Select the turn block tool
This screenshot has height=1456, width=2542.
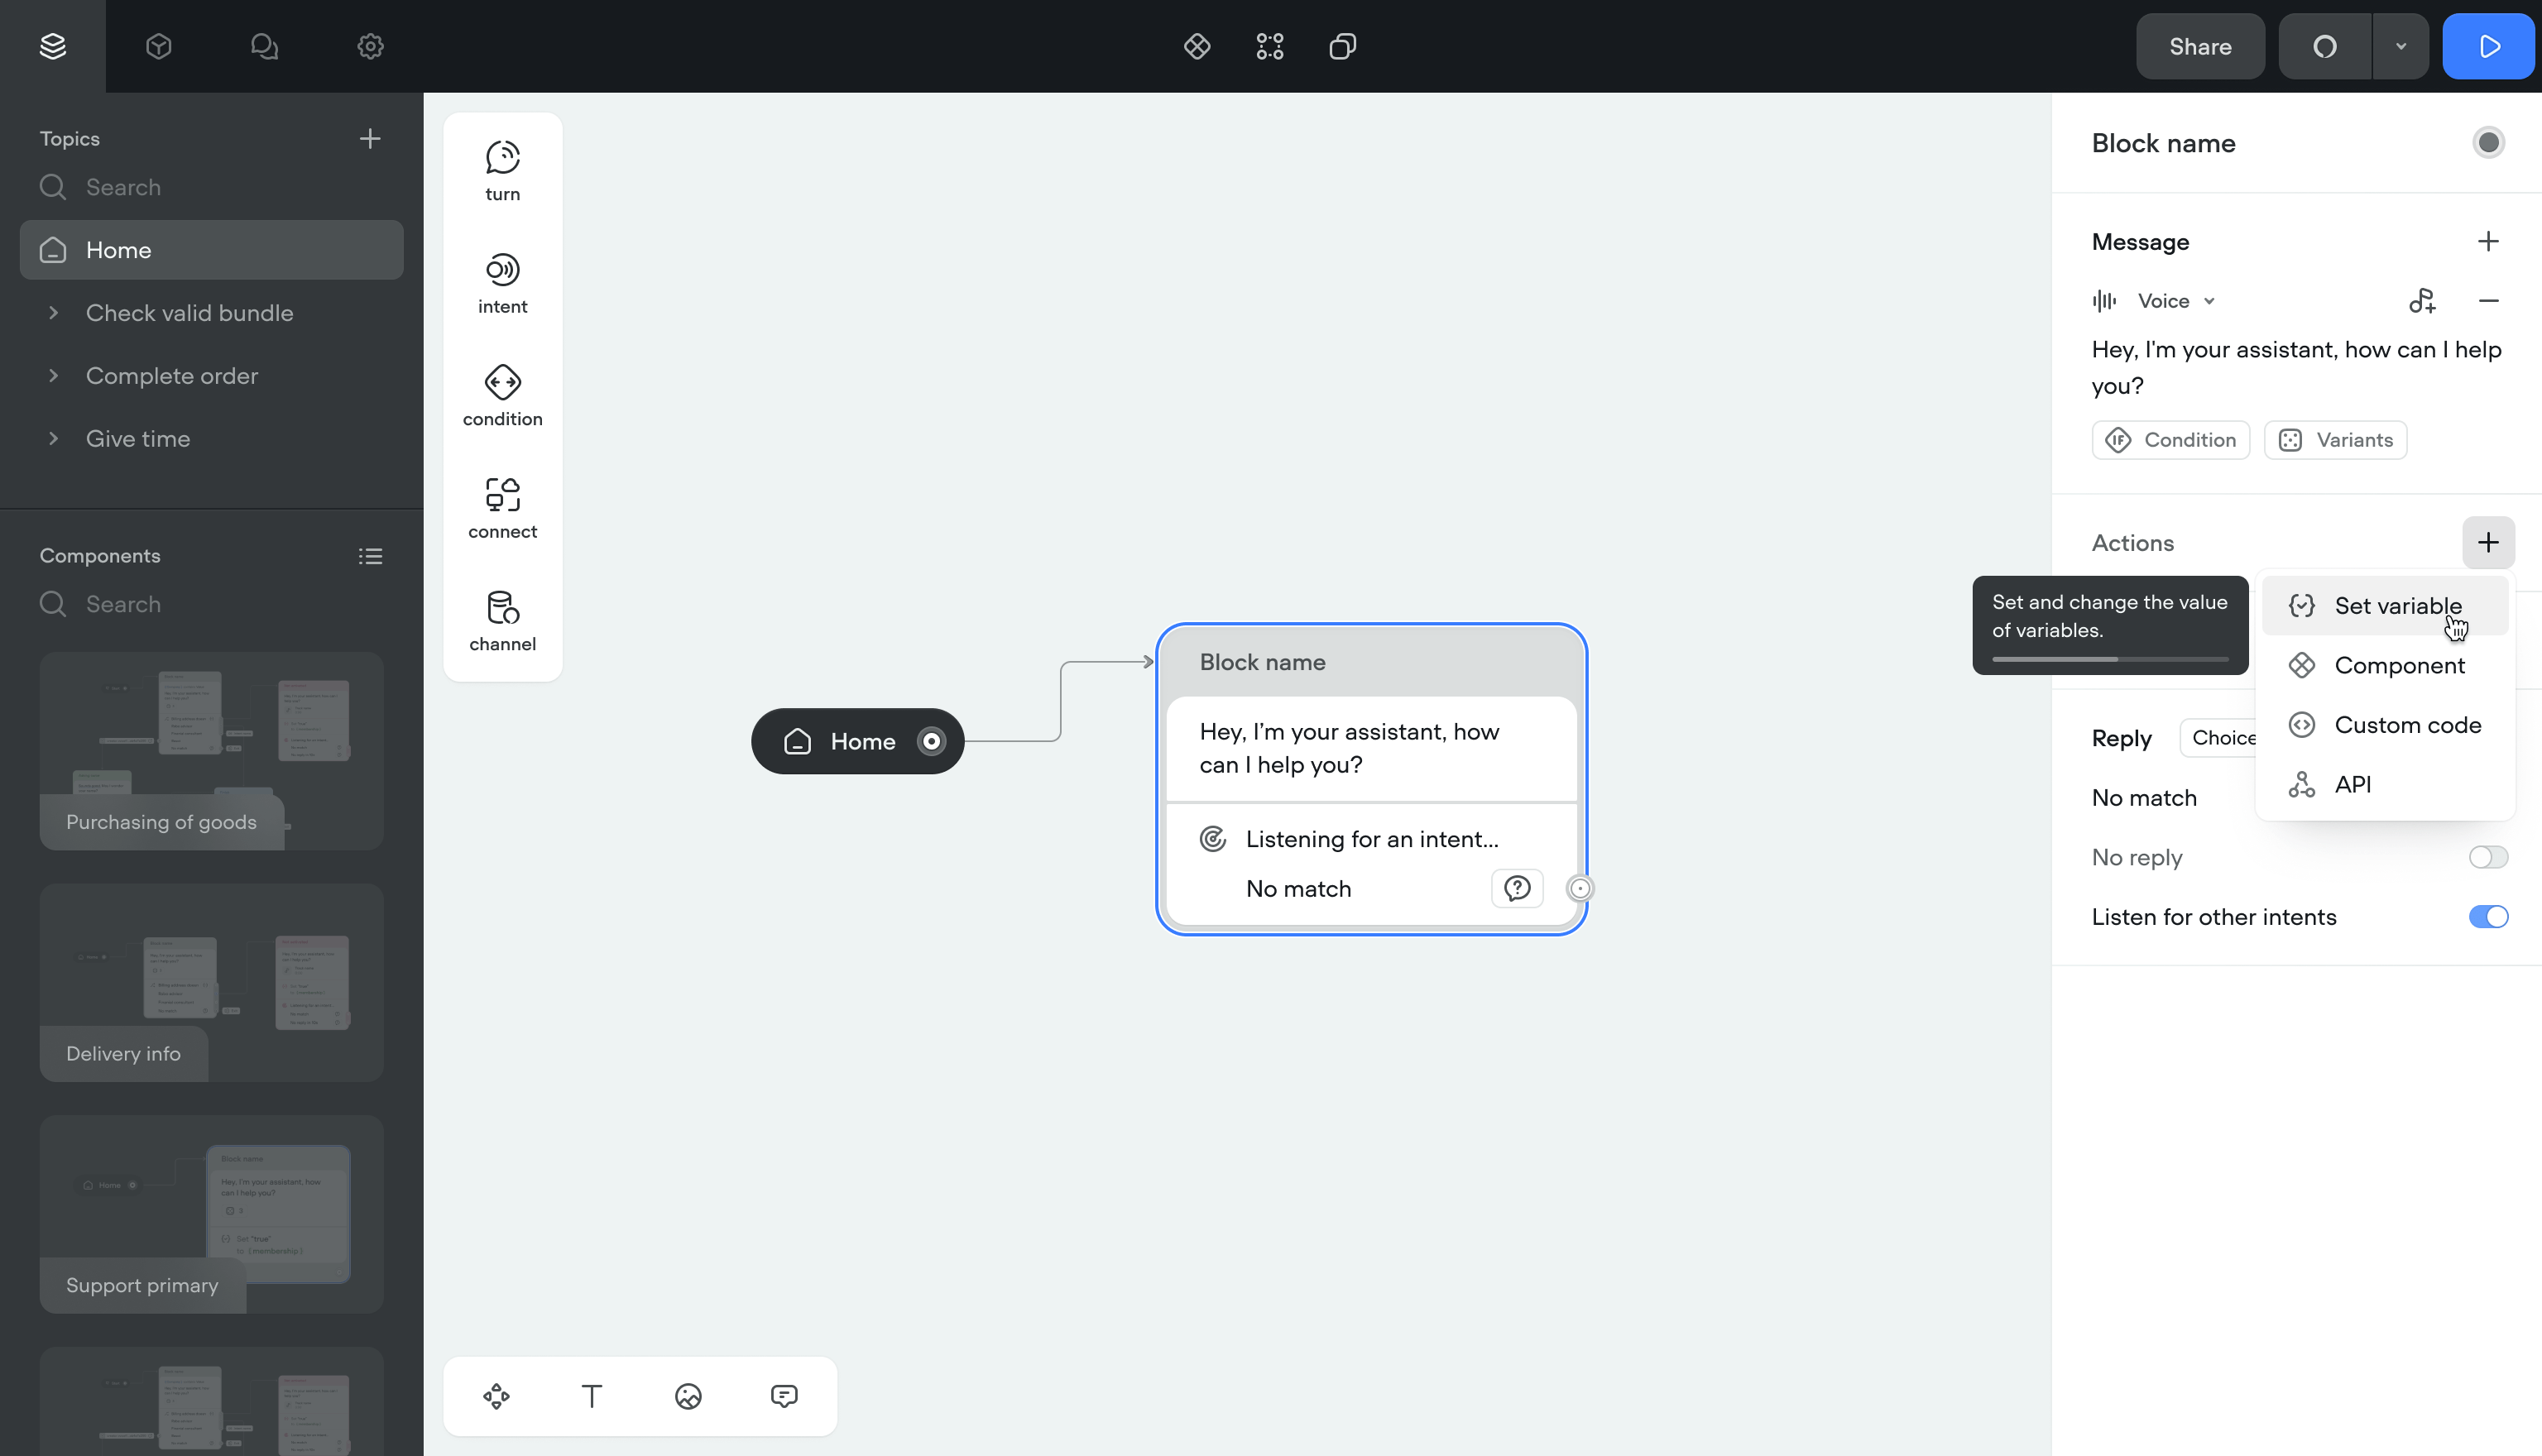[502, 171]
